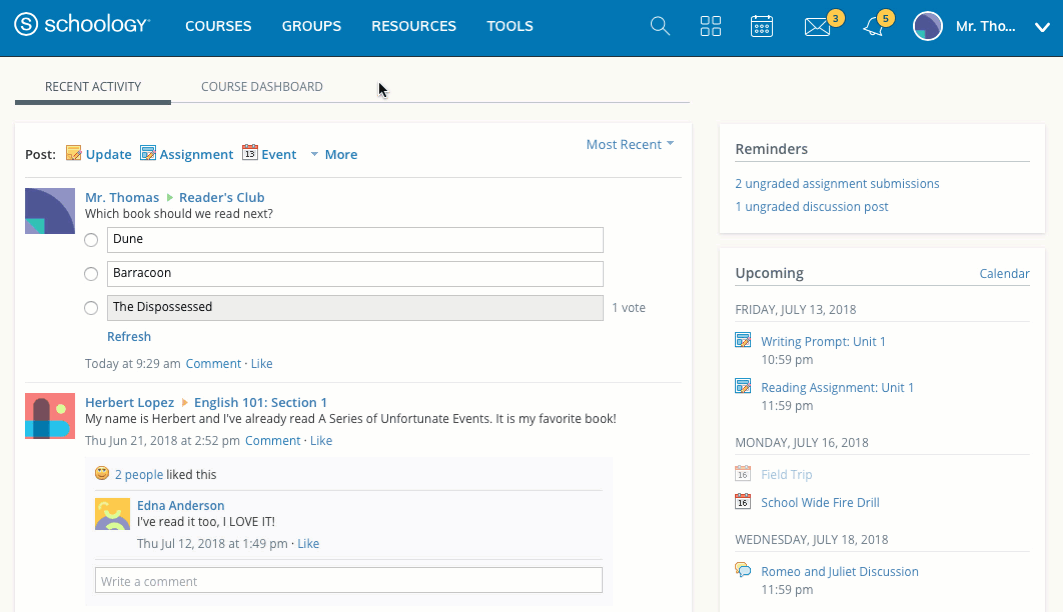Expand the More post options dropdown
Image resolution: width=1063 pixels, height=612 pixels.
tap(333, 154)
